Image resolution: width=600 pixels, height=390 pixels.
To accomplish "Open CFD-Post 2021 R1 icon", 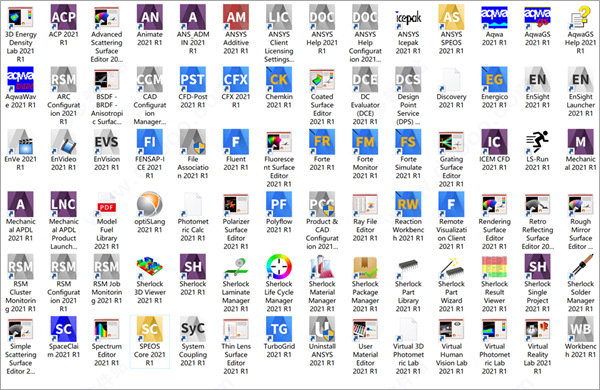I will pos(193,80).
